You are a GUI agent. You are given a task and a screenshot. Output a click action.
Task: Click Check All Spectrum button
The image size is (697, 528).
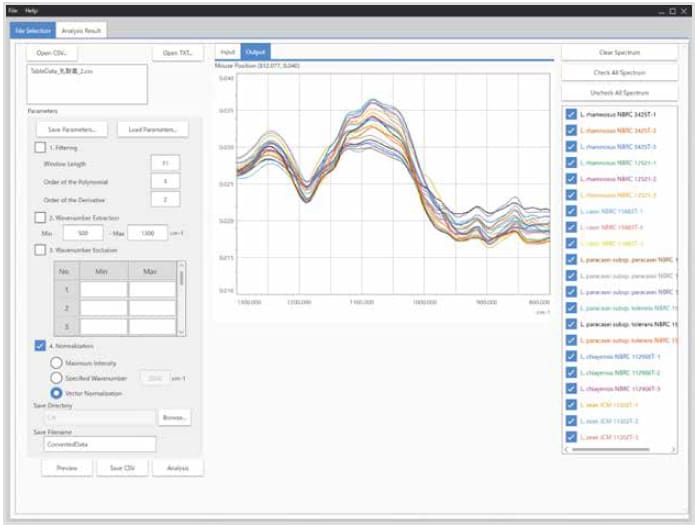(619, 72)
